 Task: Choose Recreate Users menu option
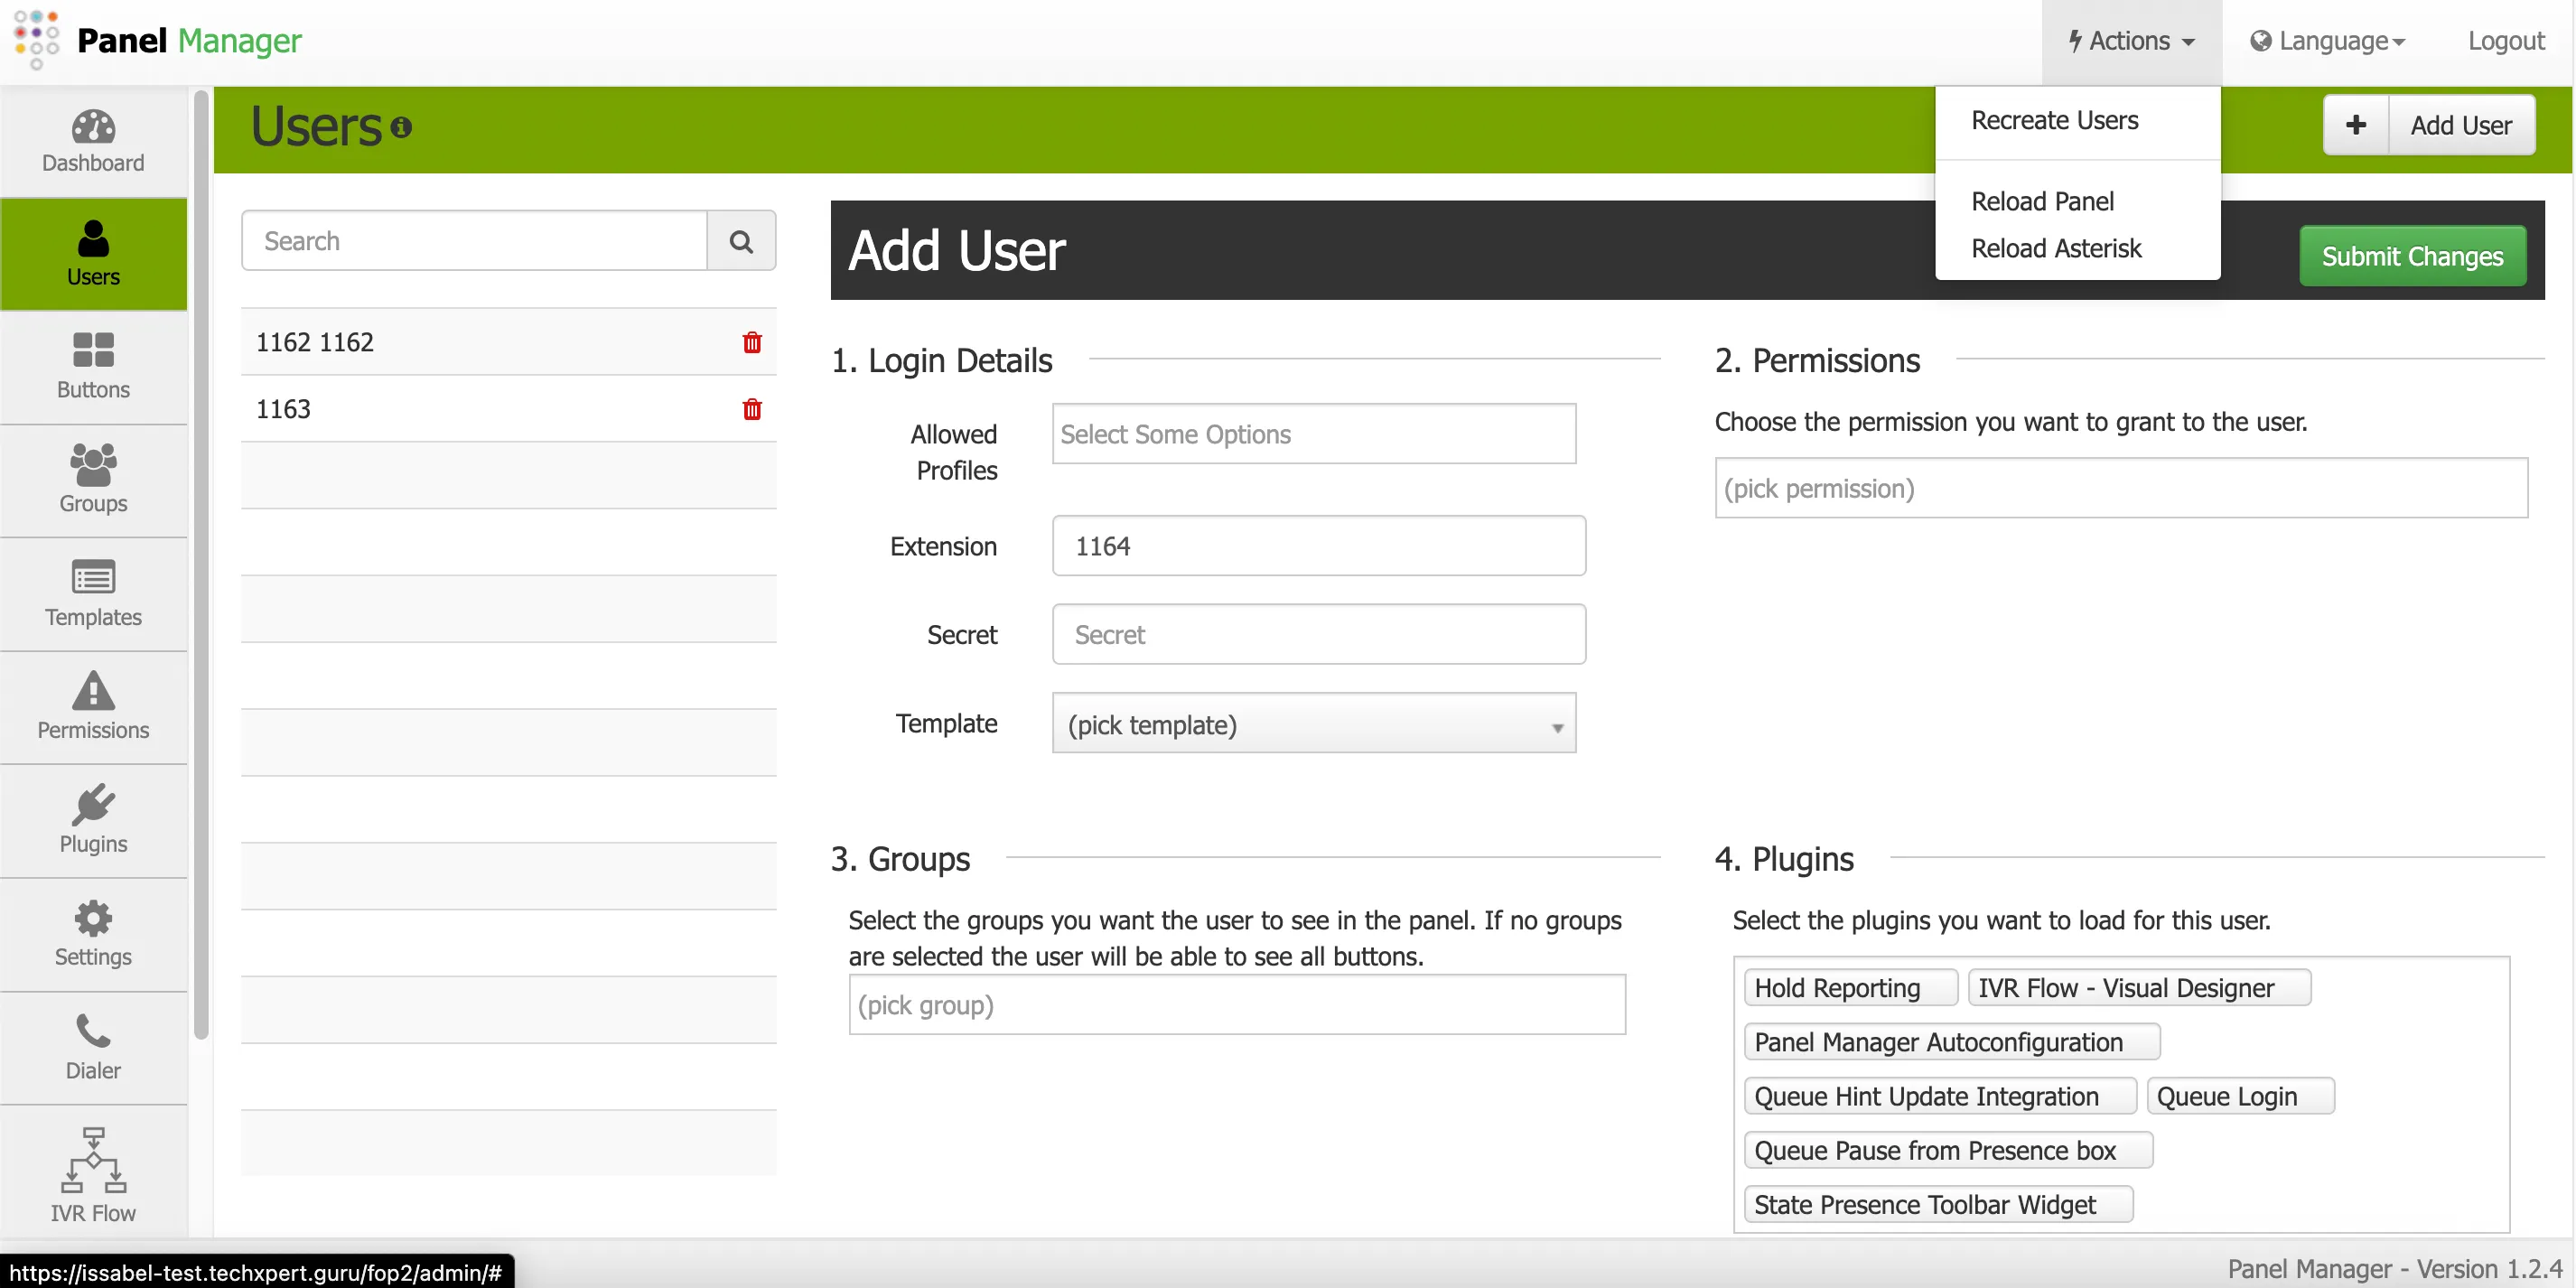click(2054, 120)
